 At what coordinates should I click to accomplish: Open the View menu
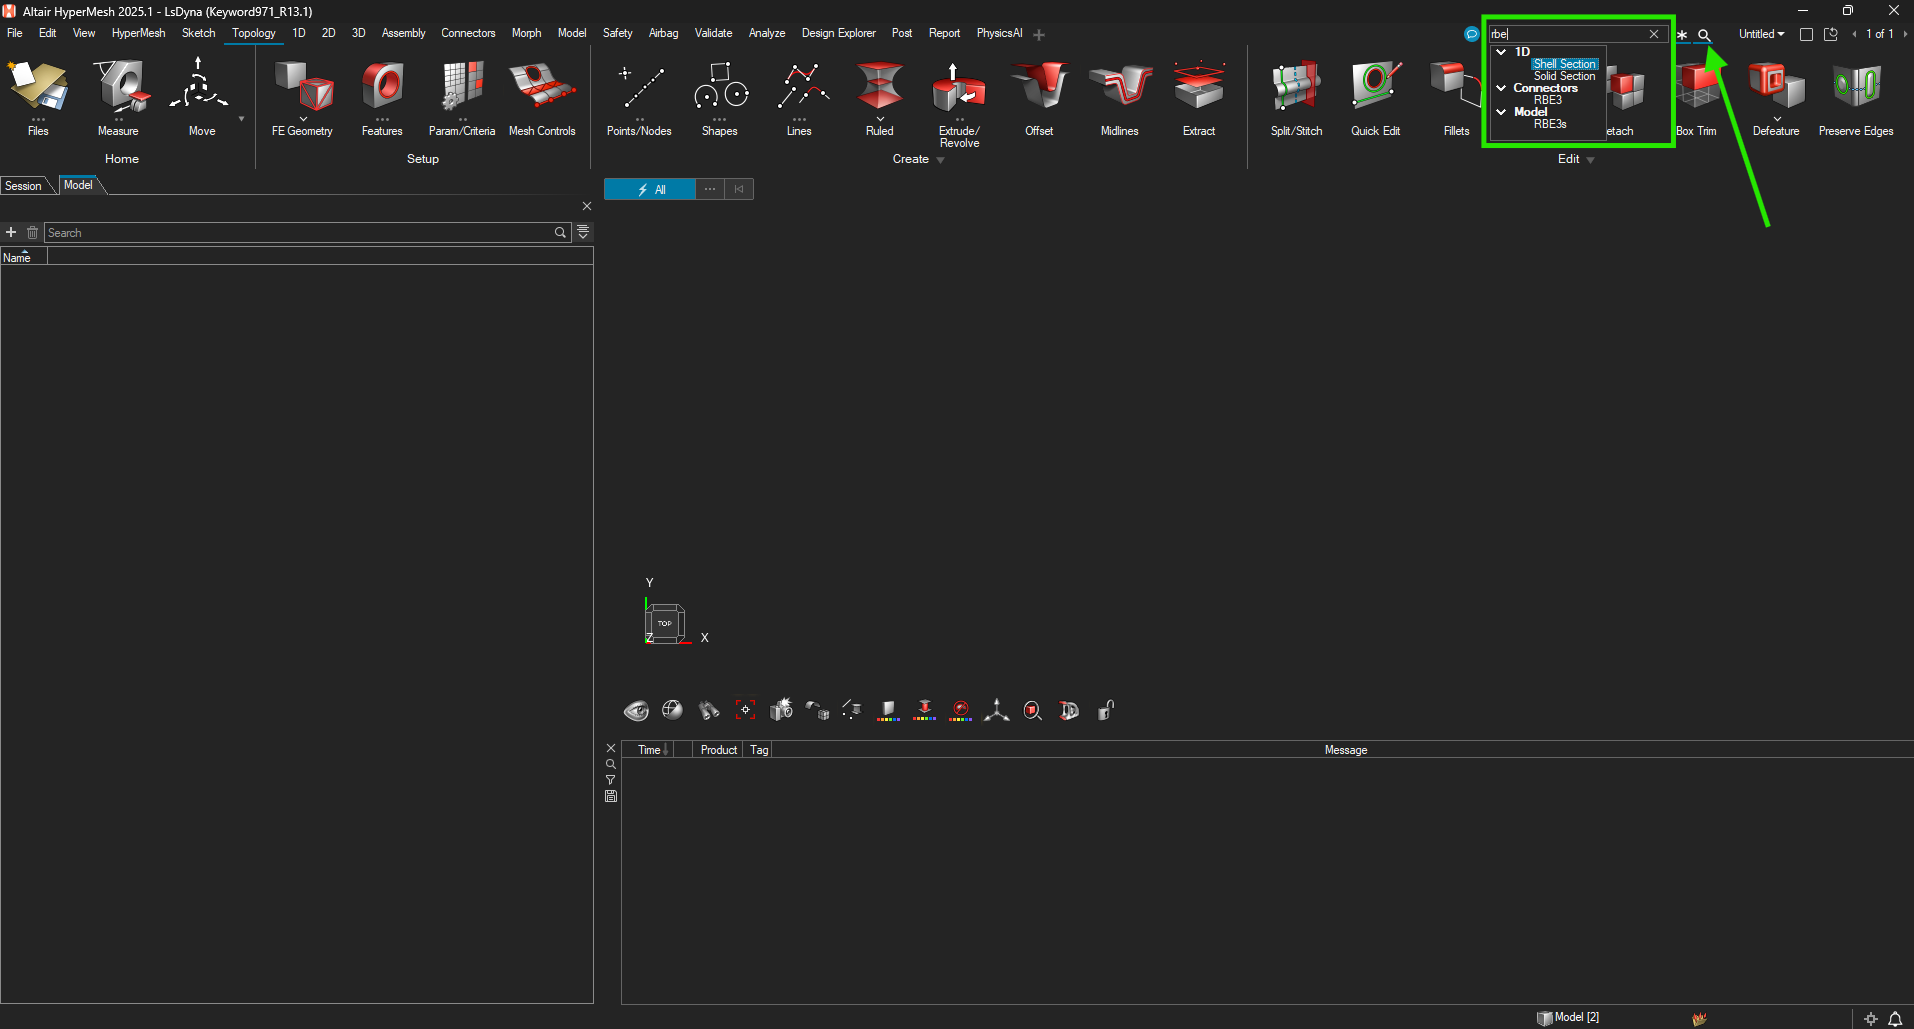(84, 33)
